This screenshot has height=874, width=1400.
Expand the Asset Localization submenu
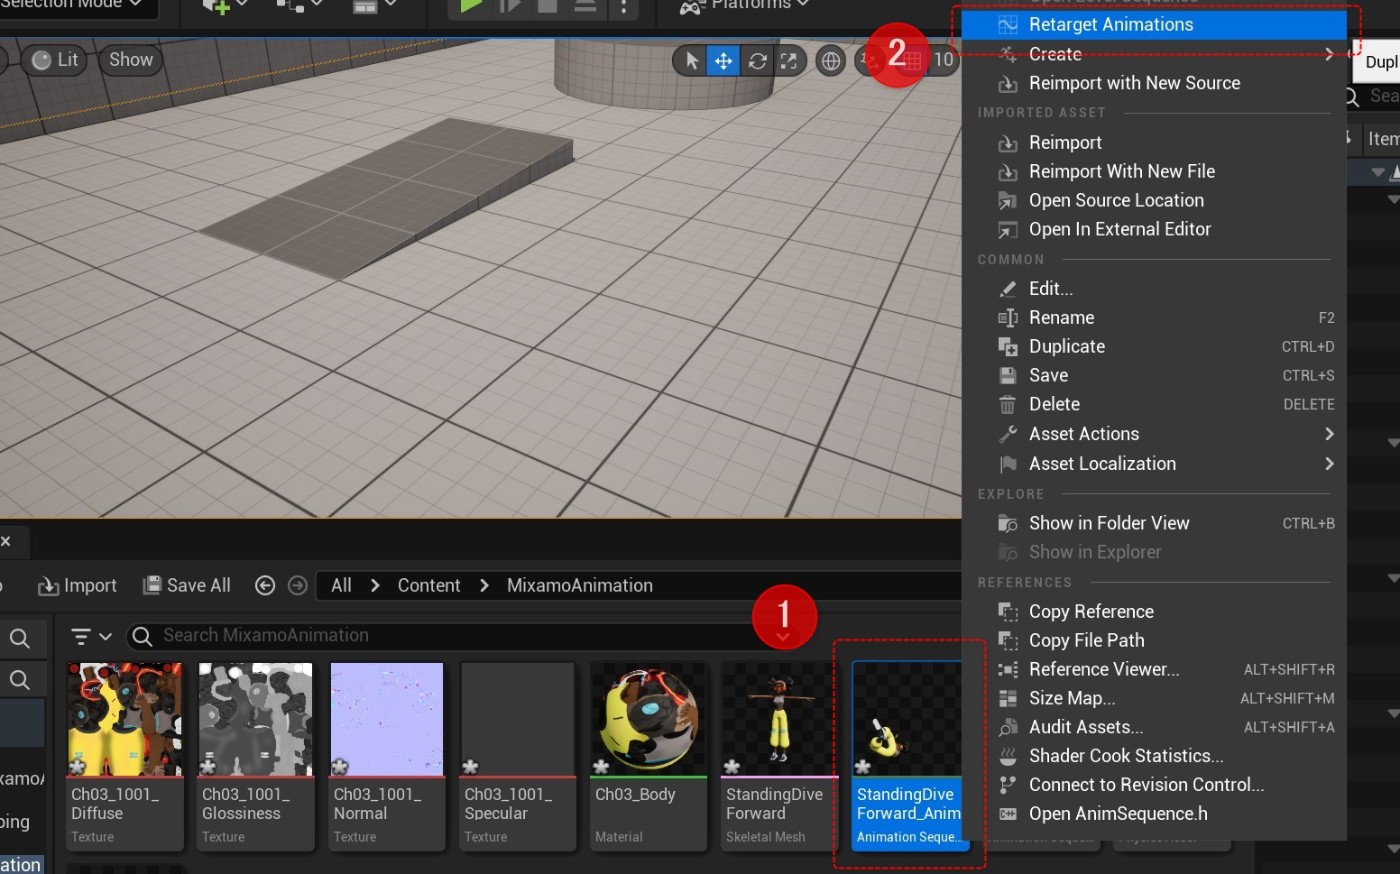tap(1154, 464)
